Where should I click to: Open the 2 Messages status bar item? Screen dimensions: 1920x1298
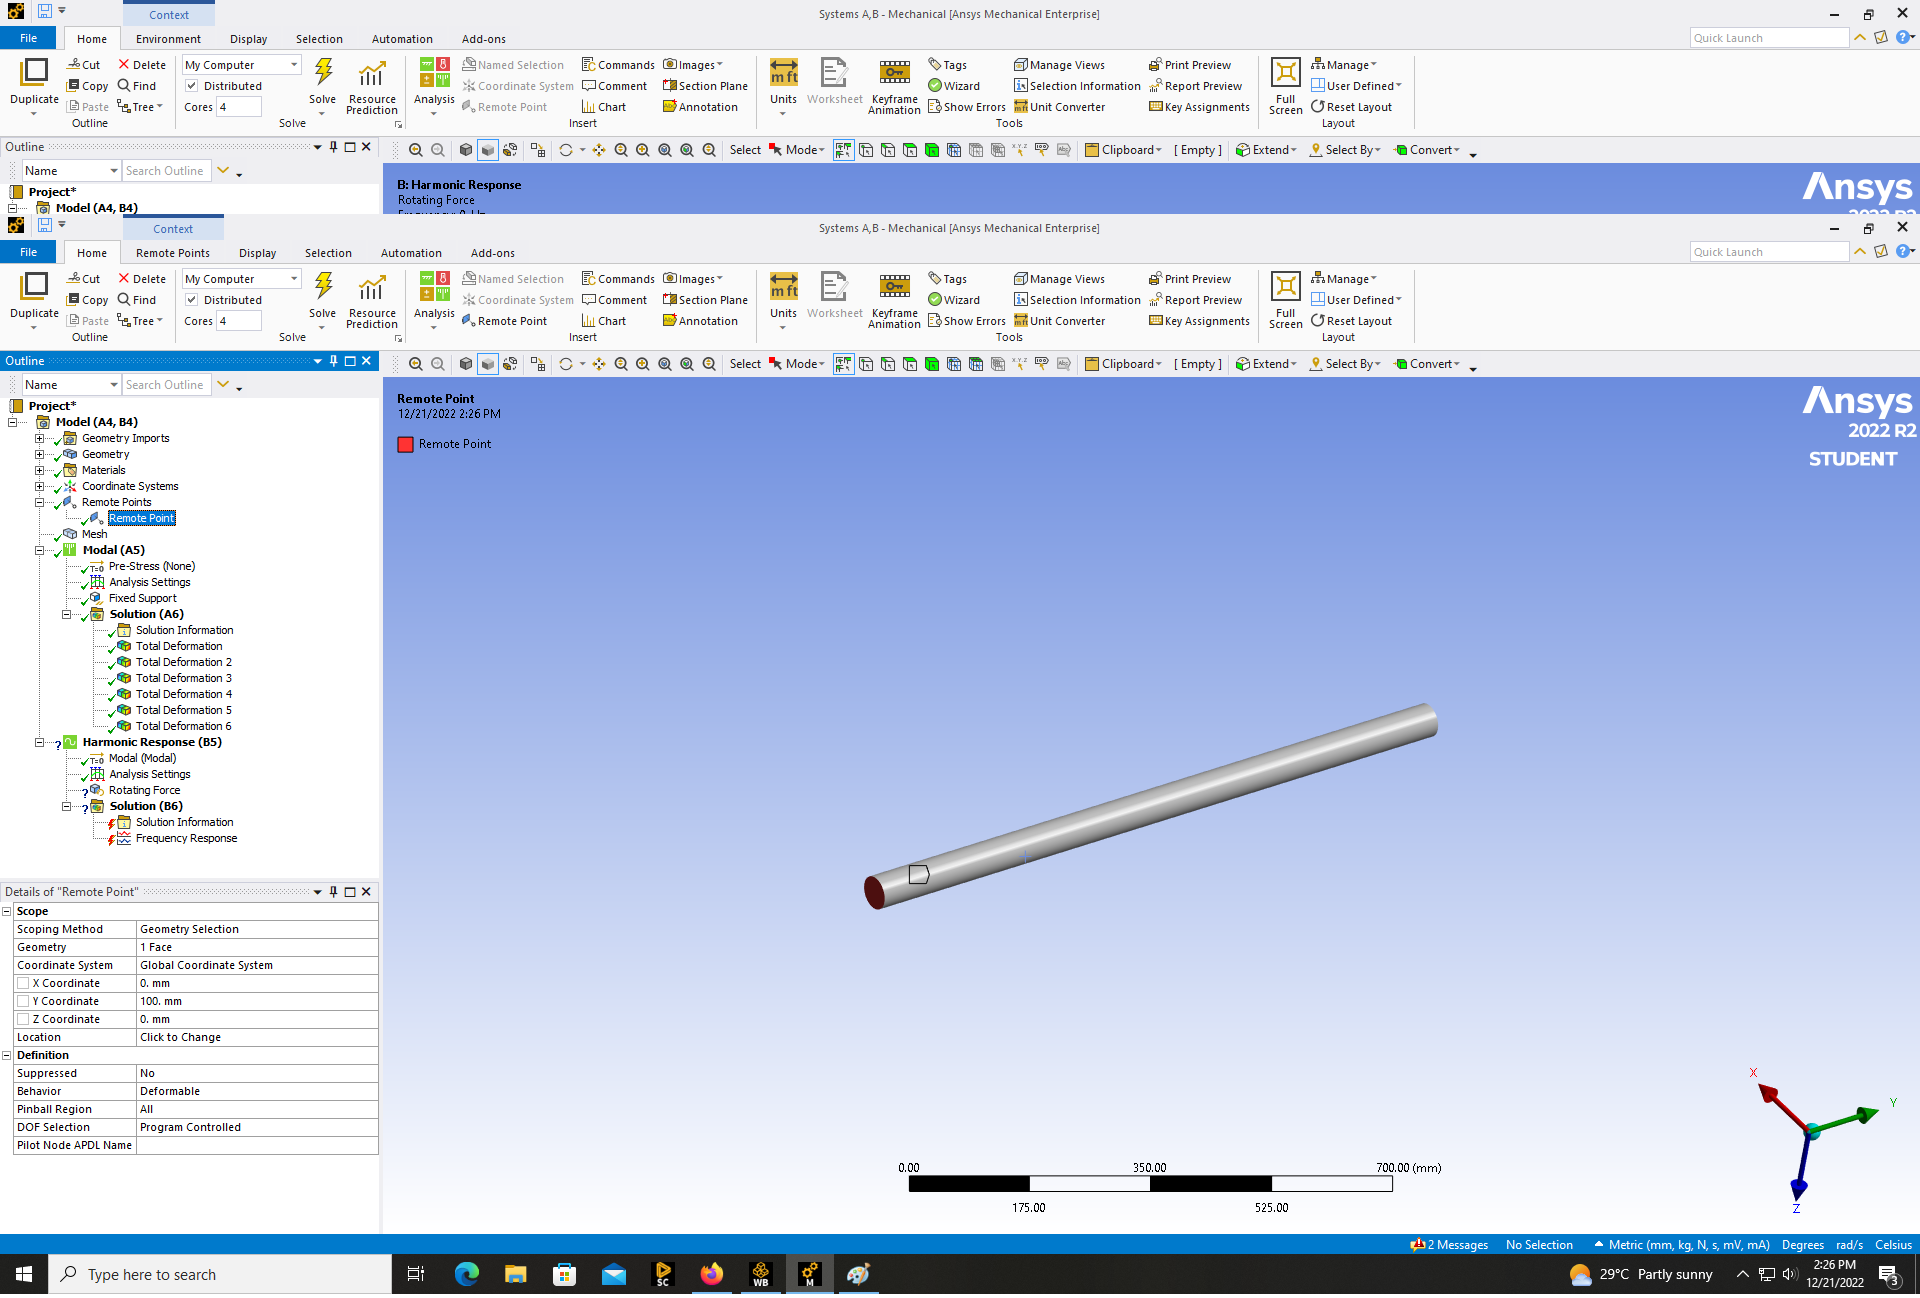tap(1449, 1245)
